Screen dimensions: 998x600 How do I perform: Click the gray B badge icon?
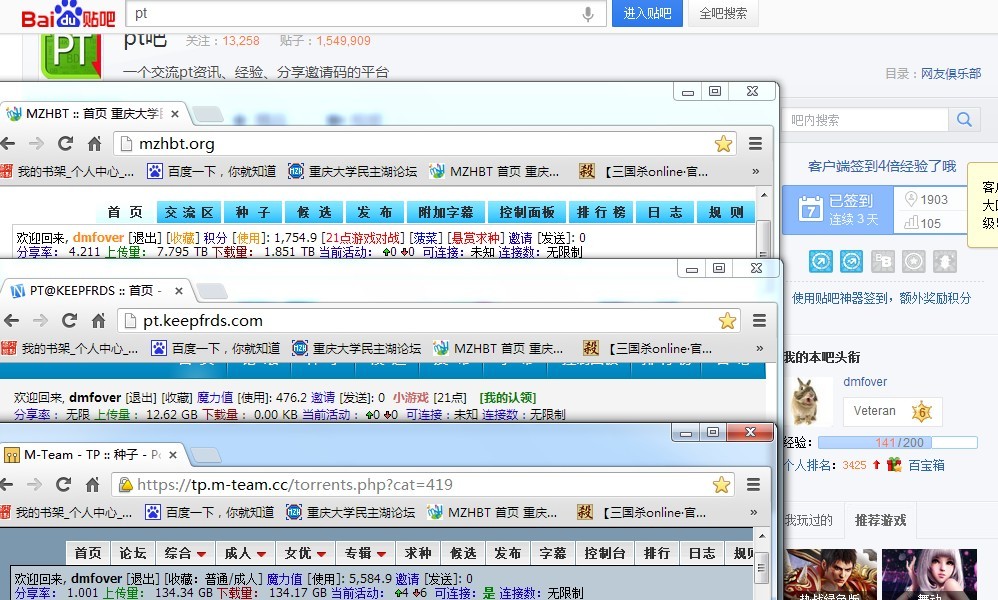(x=882, y=261)
